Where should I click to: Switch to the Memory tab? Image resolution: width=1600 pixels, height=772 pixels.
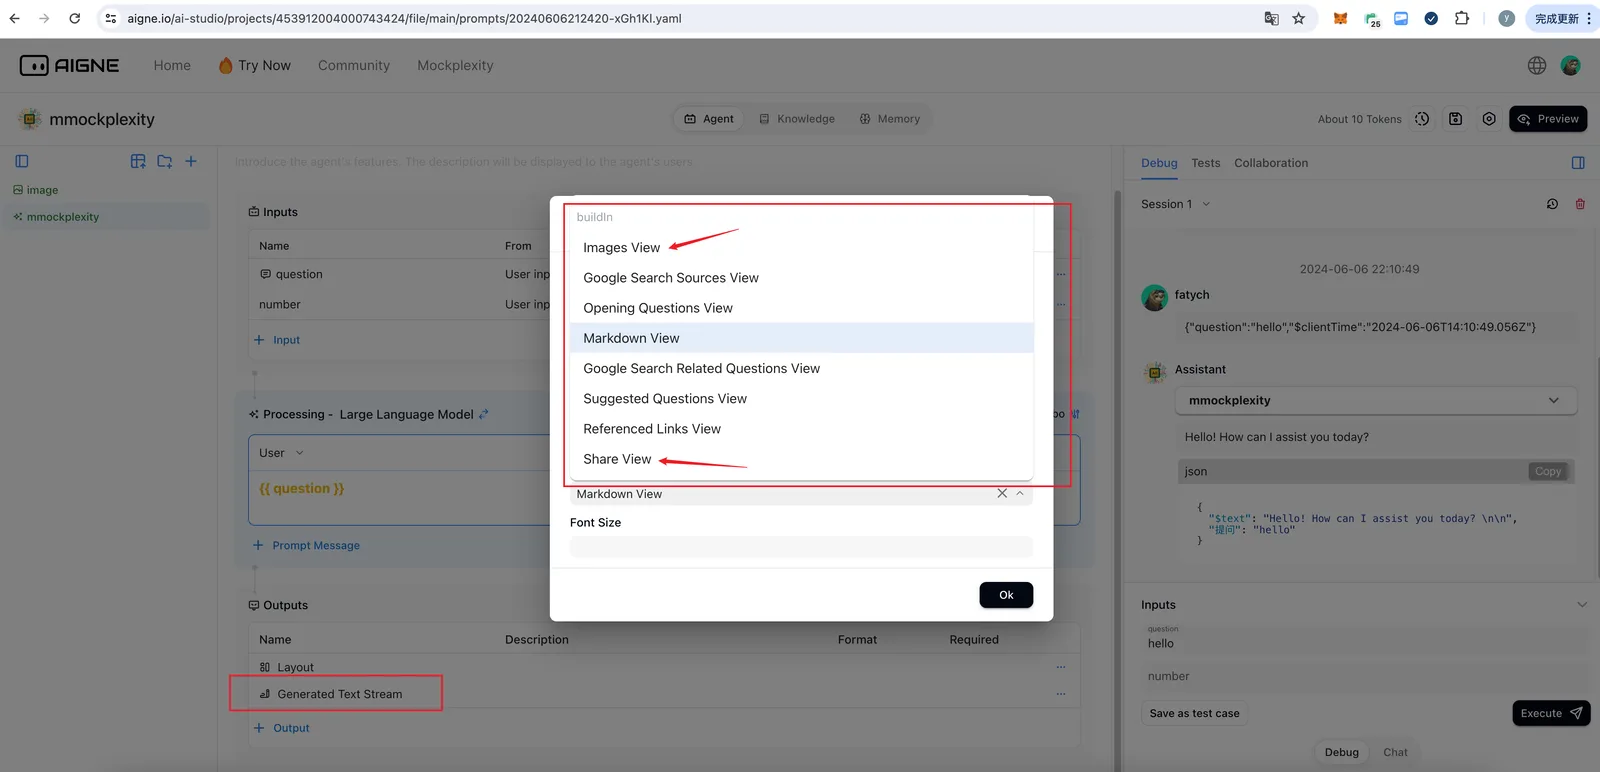(890, 119)
